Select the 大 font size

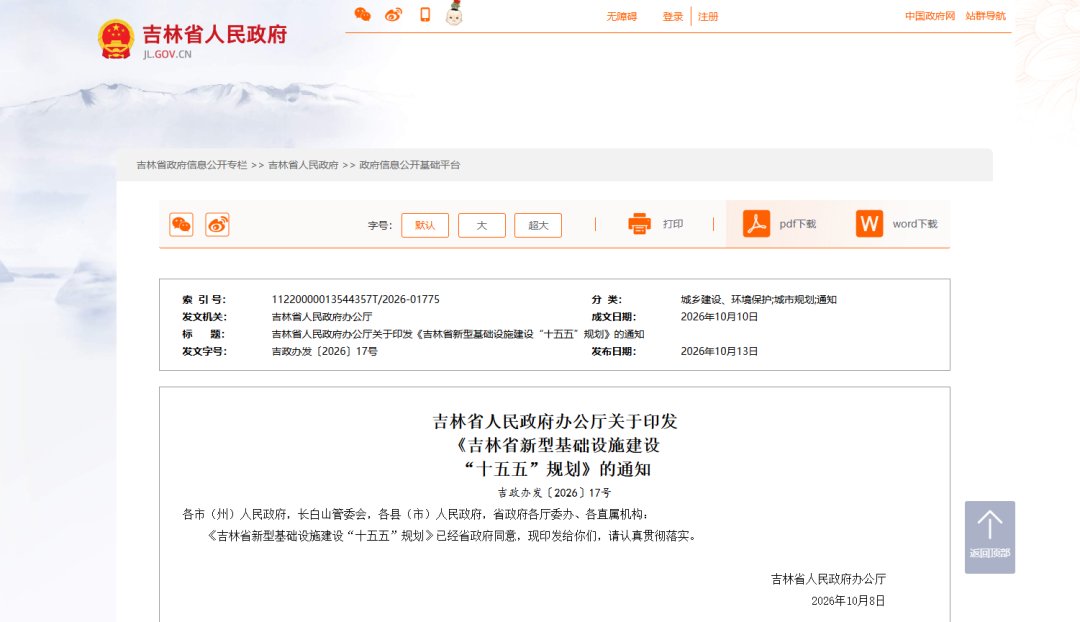coord(481,225)
